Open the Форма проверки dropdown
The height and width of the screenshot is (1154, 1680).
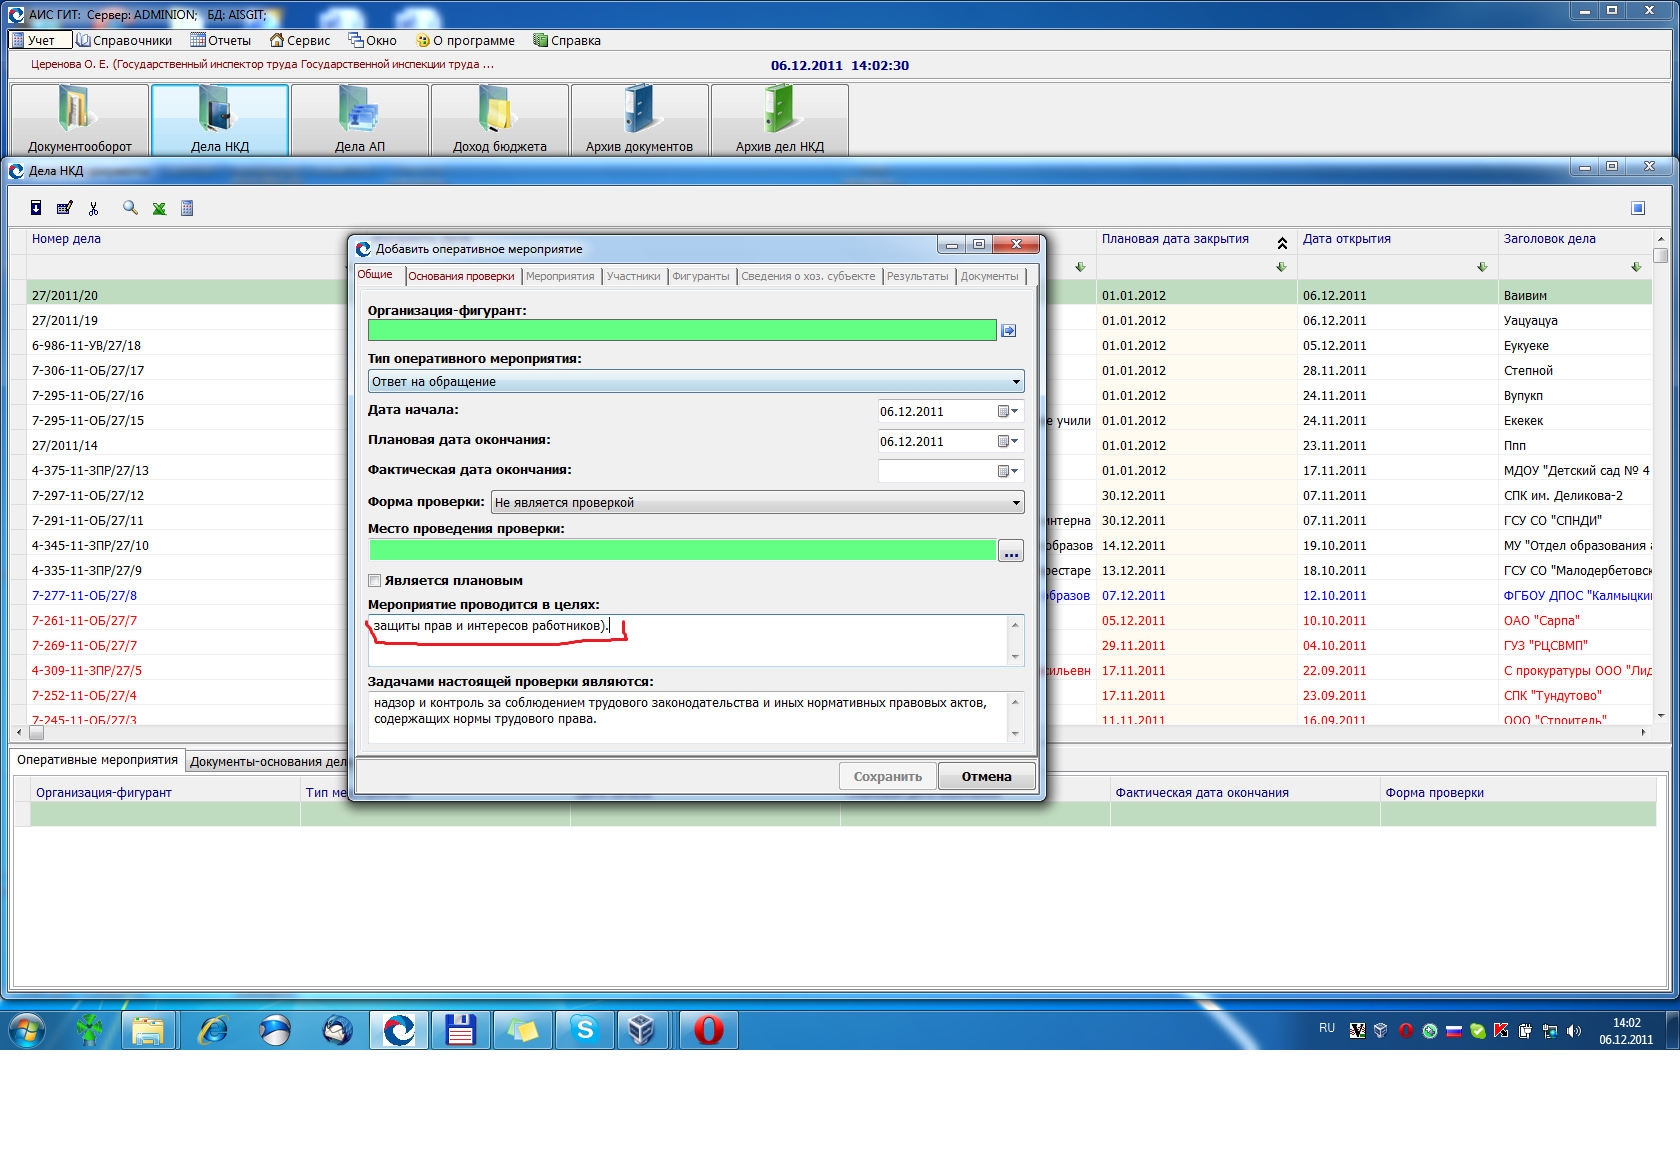pos(1016,503)
